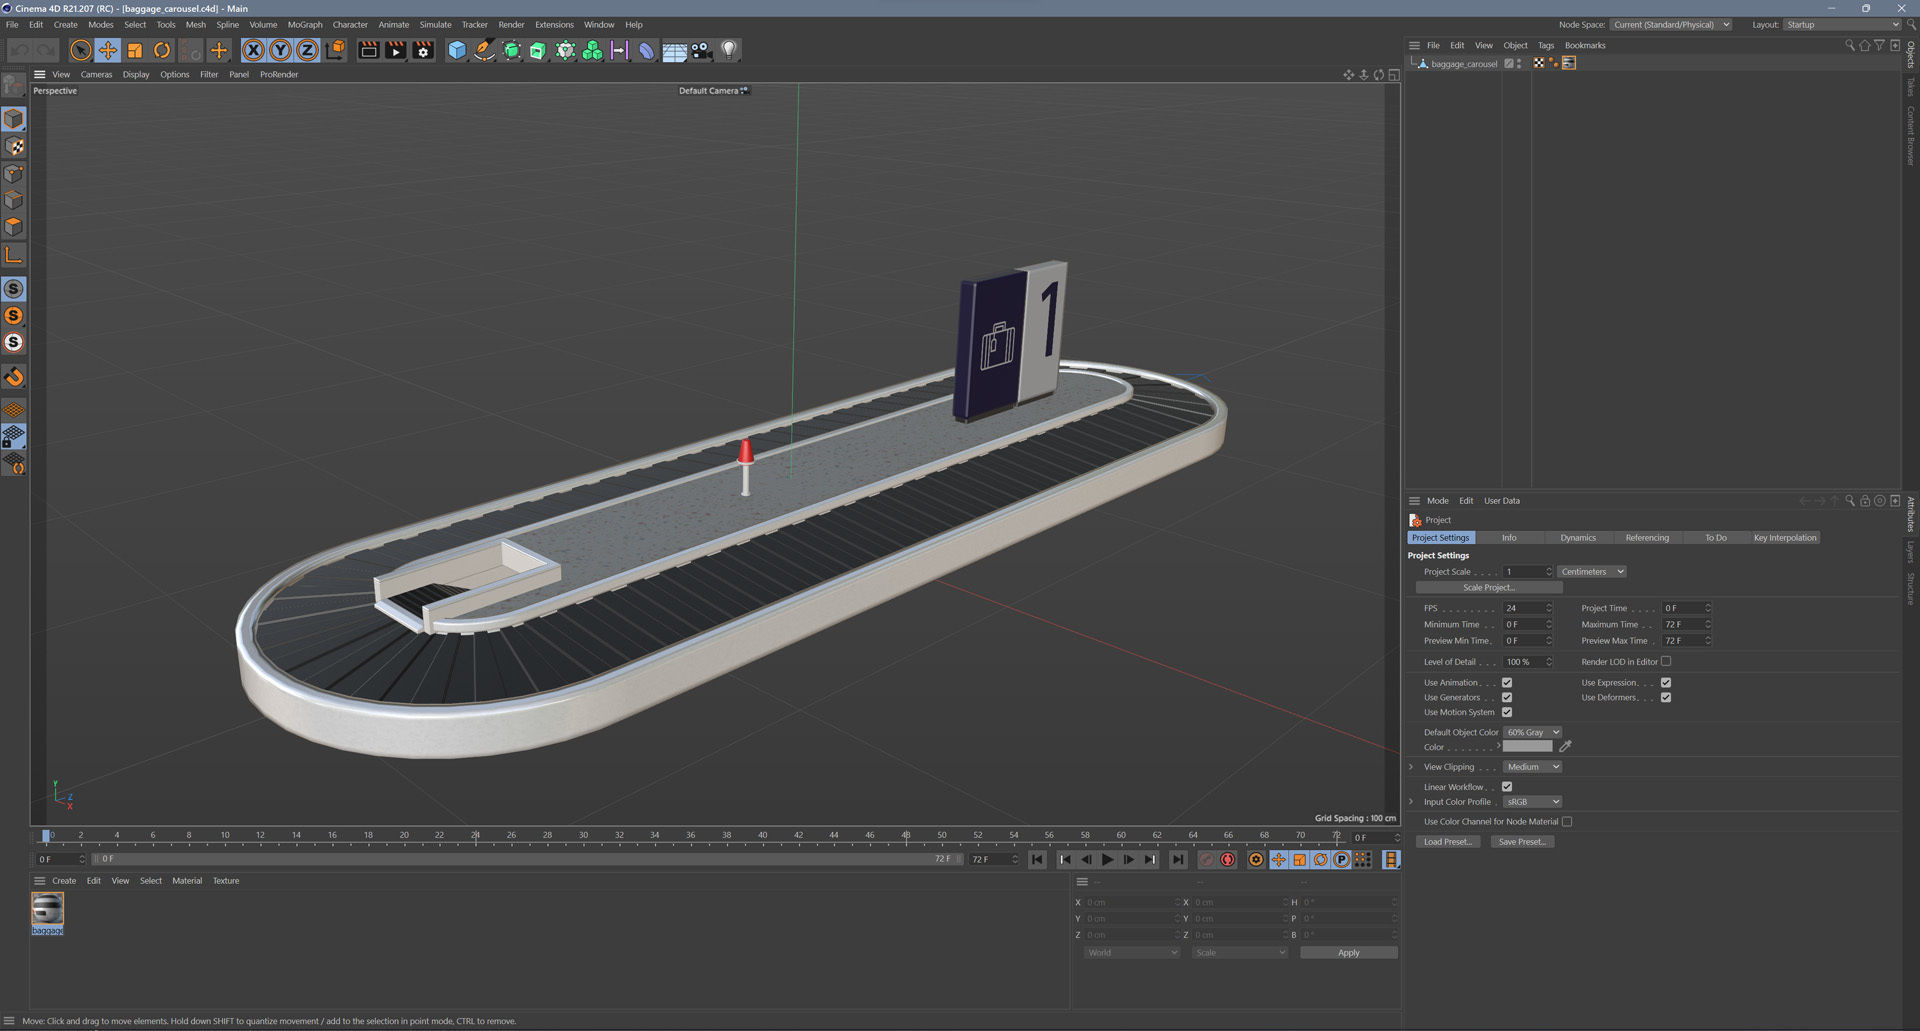Screen dimensions: 1920x1031
Task: Click the Bend deformer icon
Action: tap(646, 50)
